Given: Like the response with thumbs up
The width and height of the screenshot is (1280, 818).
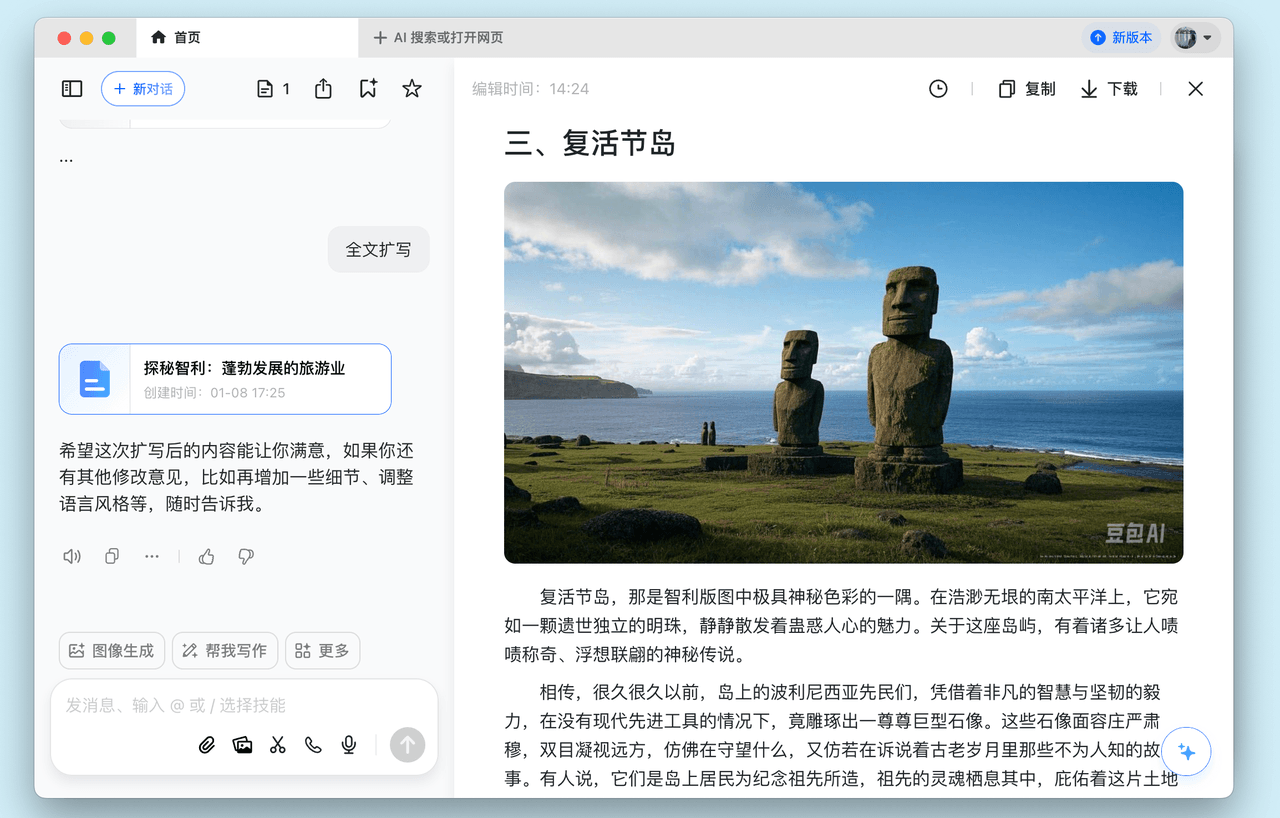Looking at the screenshot, I should pos(207,557).
